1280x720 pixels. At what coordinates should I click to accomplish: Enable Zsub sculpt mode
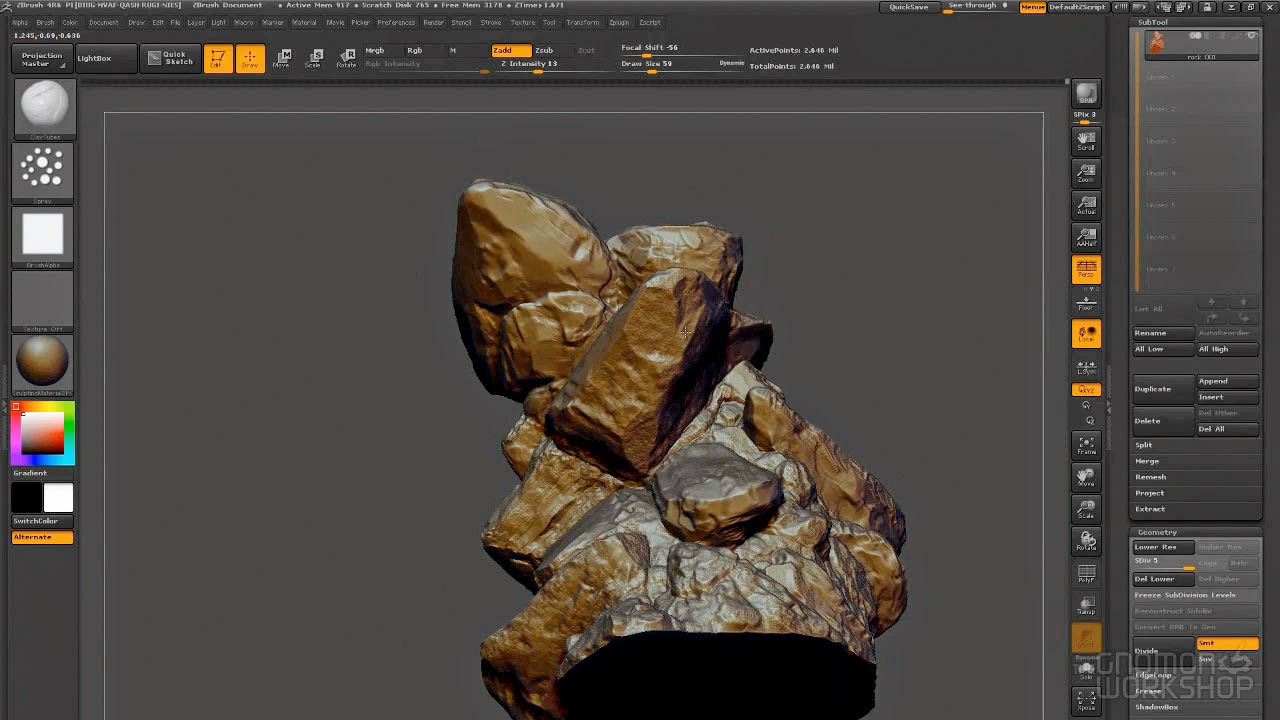pyautogui.click(x=550, y=50)
